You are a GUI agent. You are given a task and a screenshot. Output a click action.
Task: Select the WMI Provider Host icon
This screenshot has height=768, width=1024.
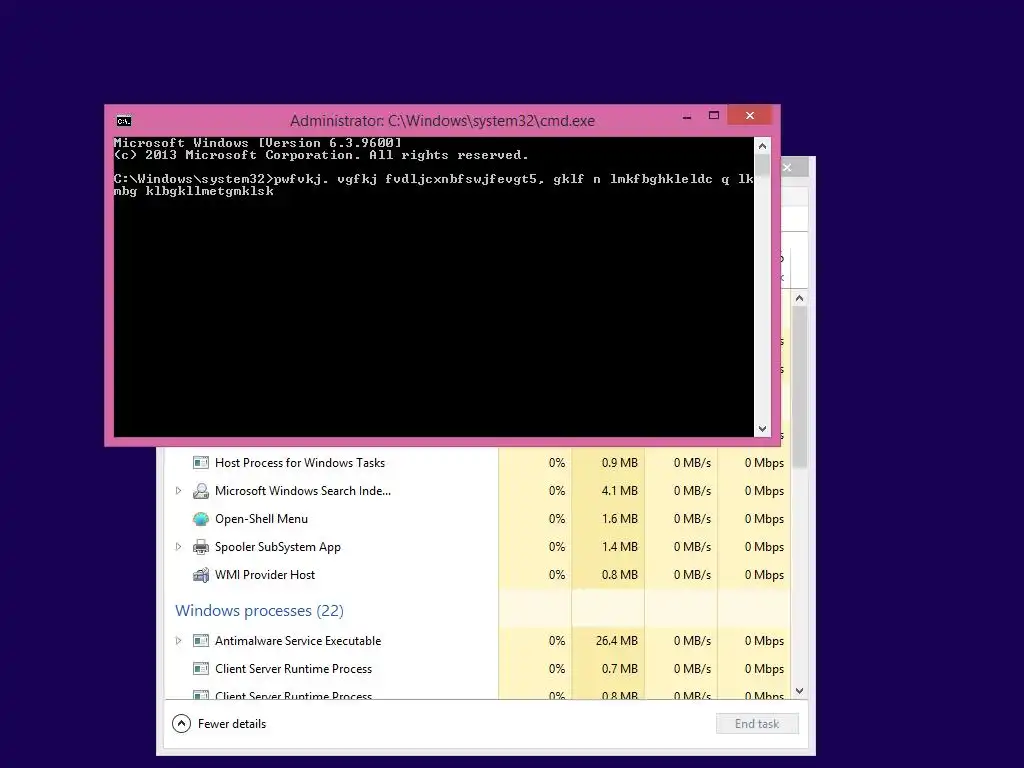[x=200, y=575]
